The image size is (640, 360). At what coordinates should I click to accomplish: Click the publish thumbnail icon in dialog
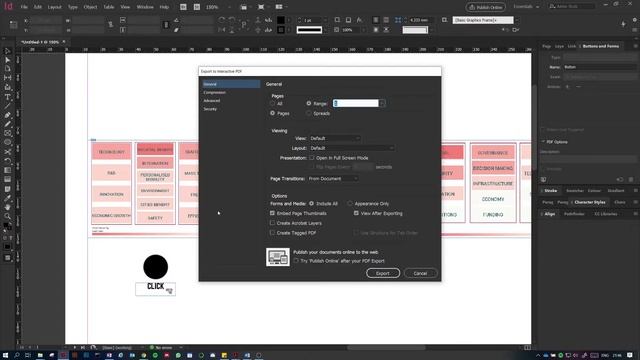(x=278, y=257)
